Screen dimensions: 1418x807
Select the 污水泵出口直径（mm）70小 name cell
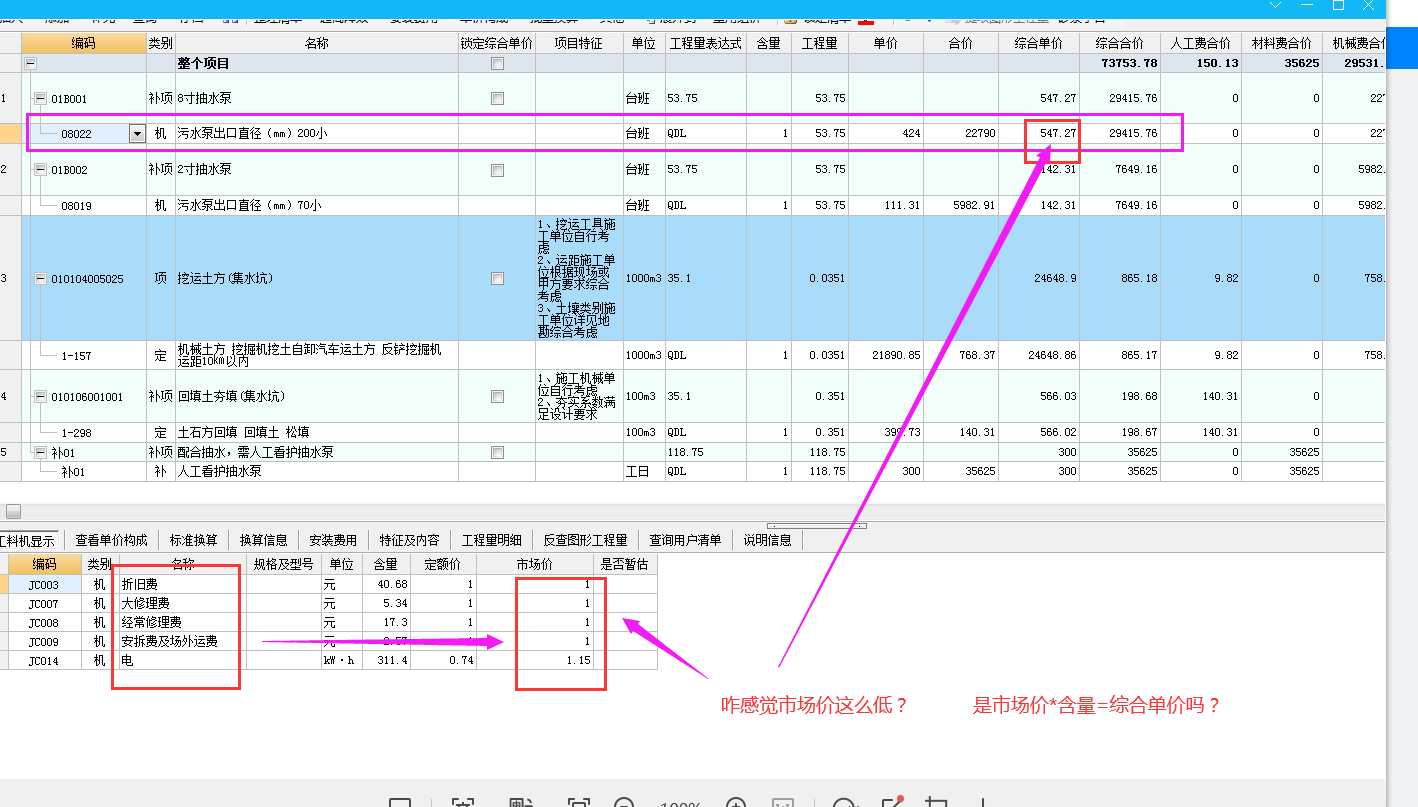tap(317, 205)
